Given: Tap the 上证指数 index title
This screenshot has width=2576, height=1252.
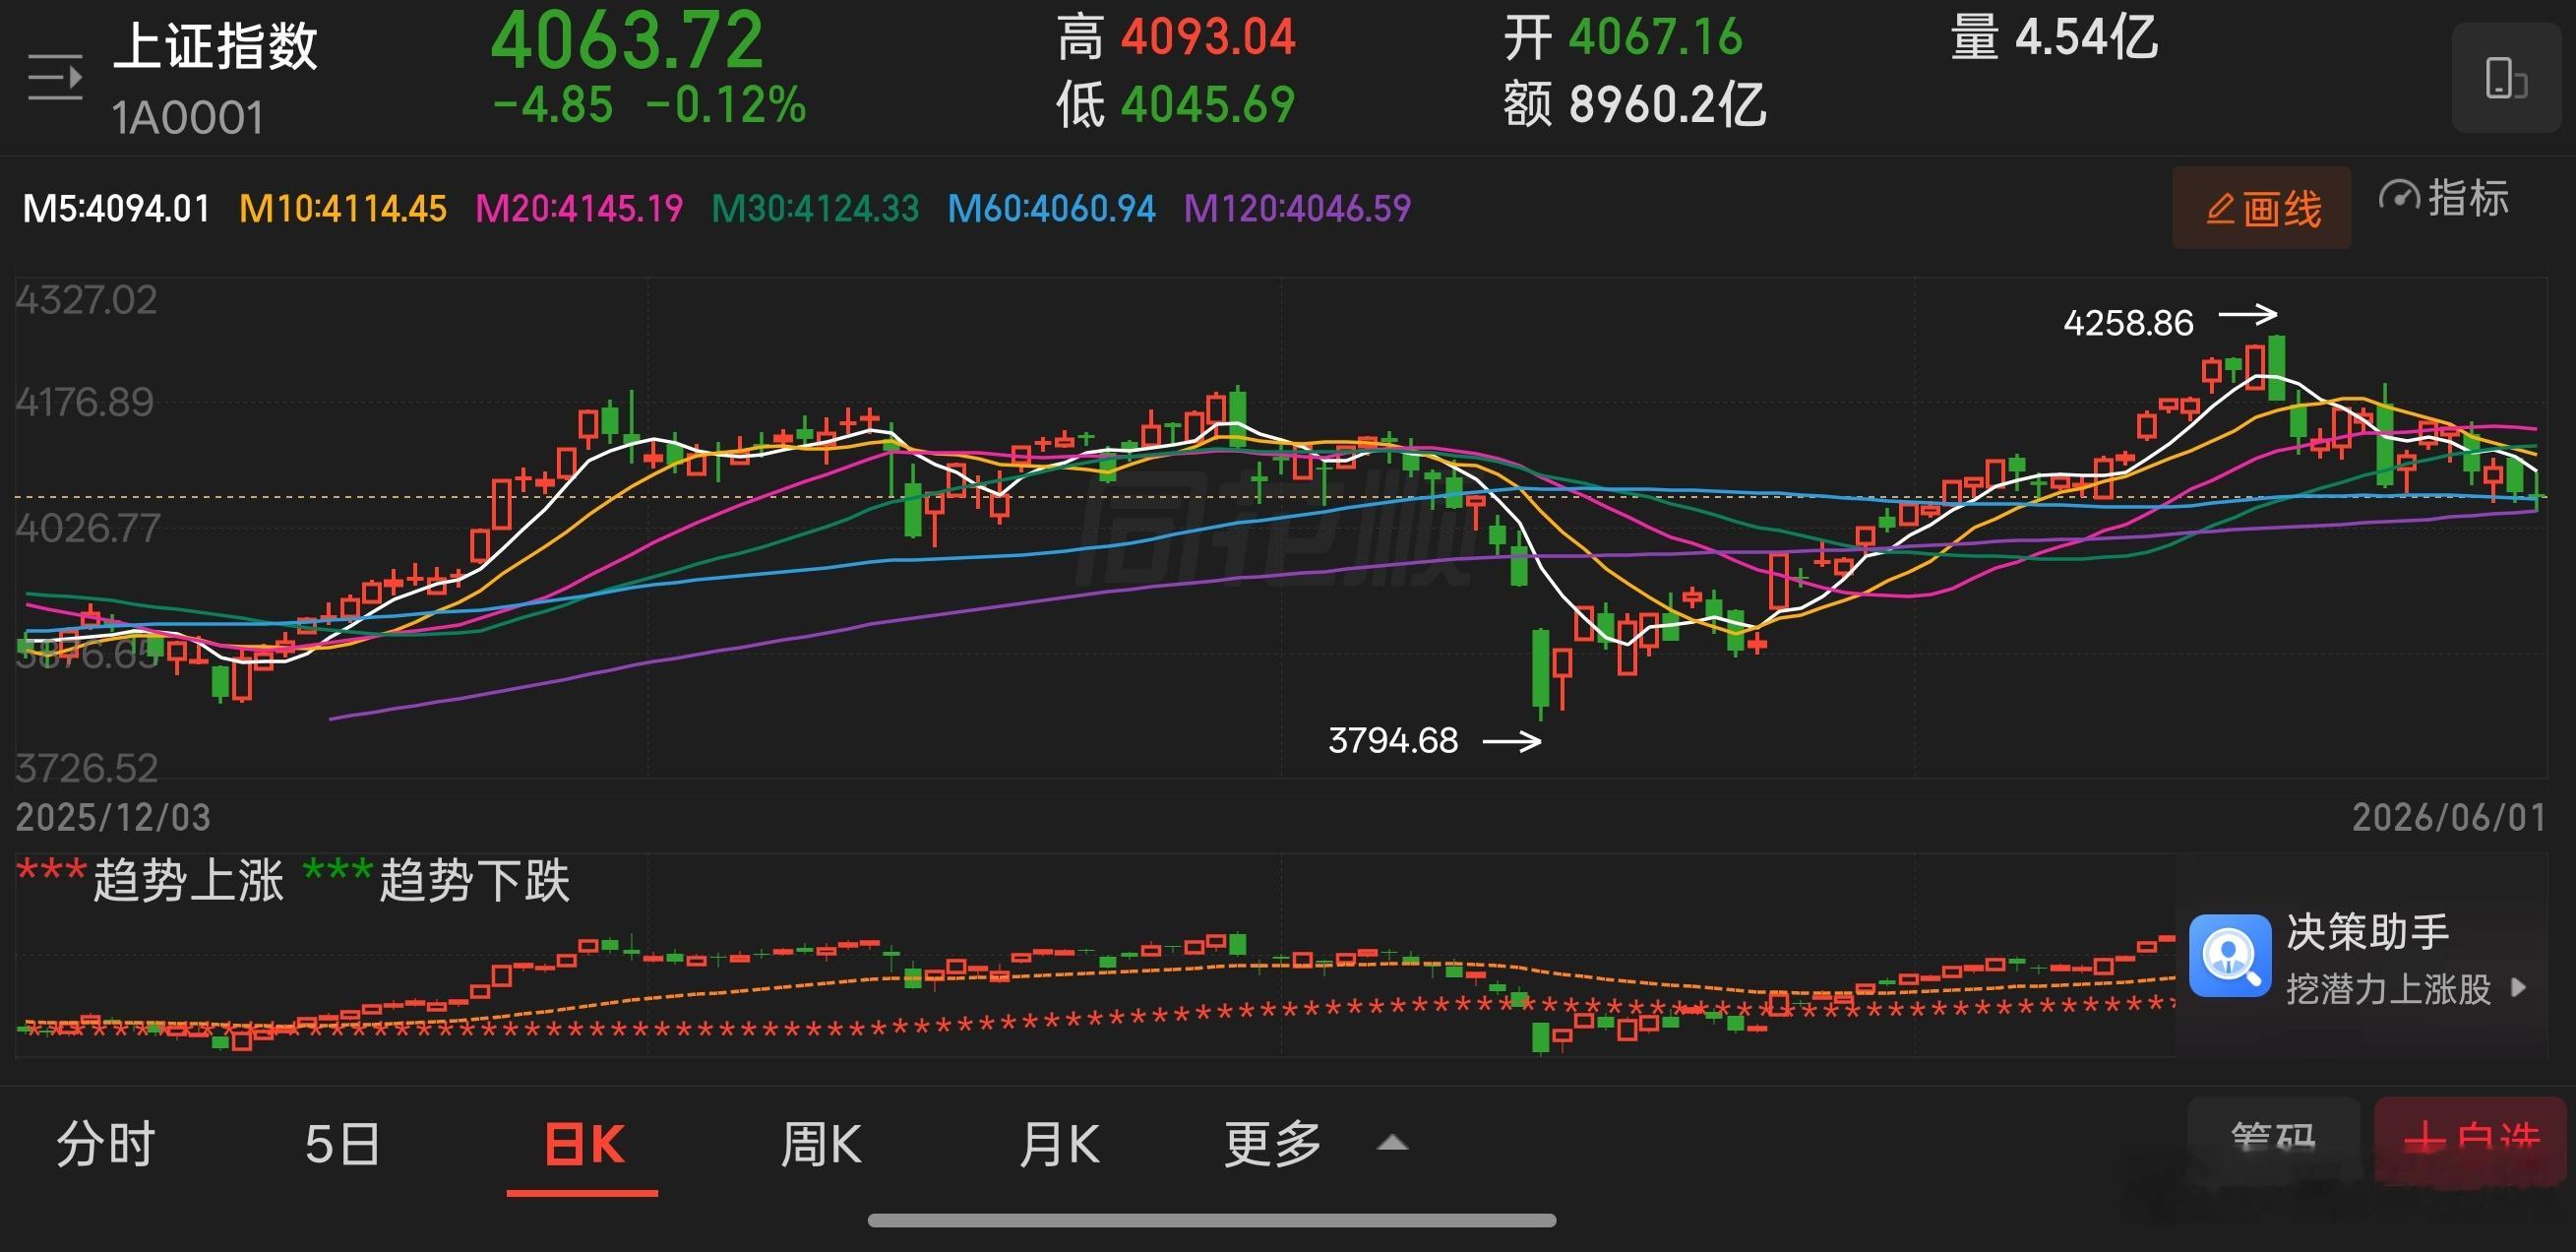Looking at the screenshot, I should (x=215, y=46).
